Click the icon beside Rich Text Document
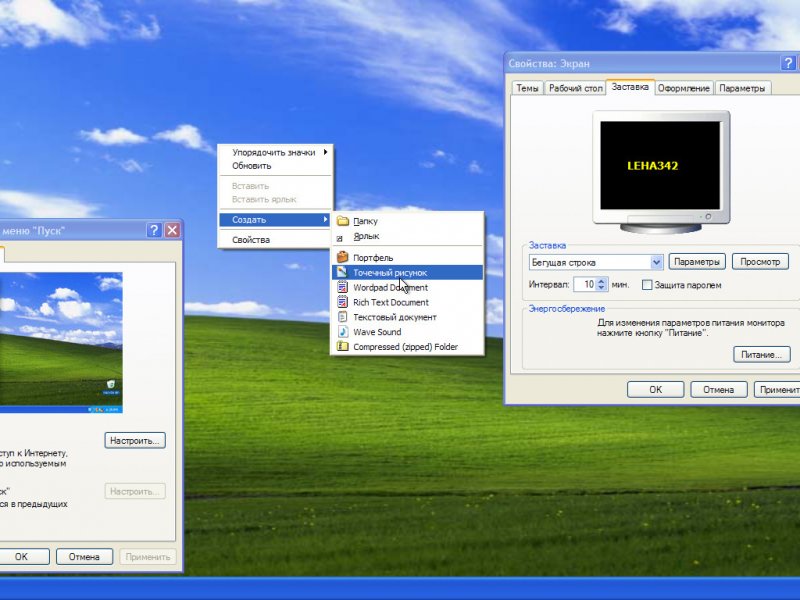 pos(343,302)
